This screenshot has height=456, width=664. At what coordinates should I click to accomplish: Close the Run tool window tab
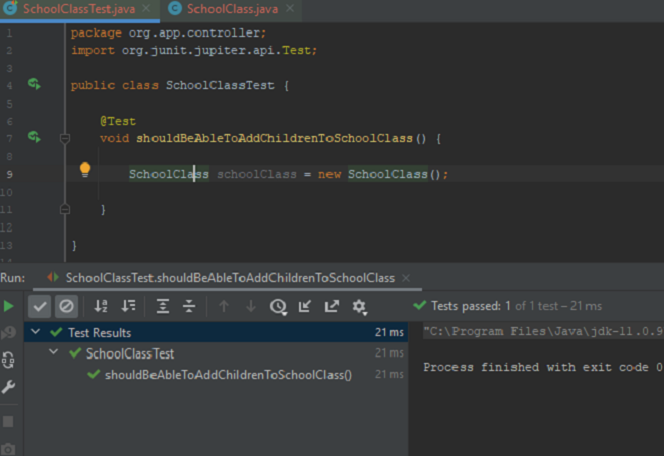(406, 278)
